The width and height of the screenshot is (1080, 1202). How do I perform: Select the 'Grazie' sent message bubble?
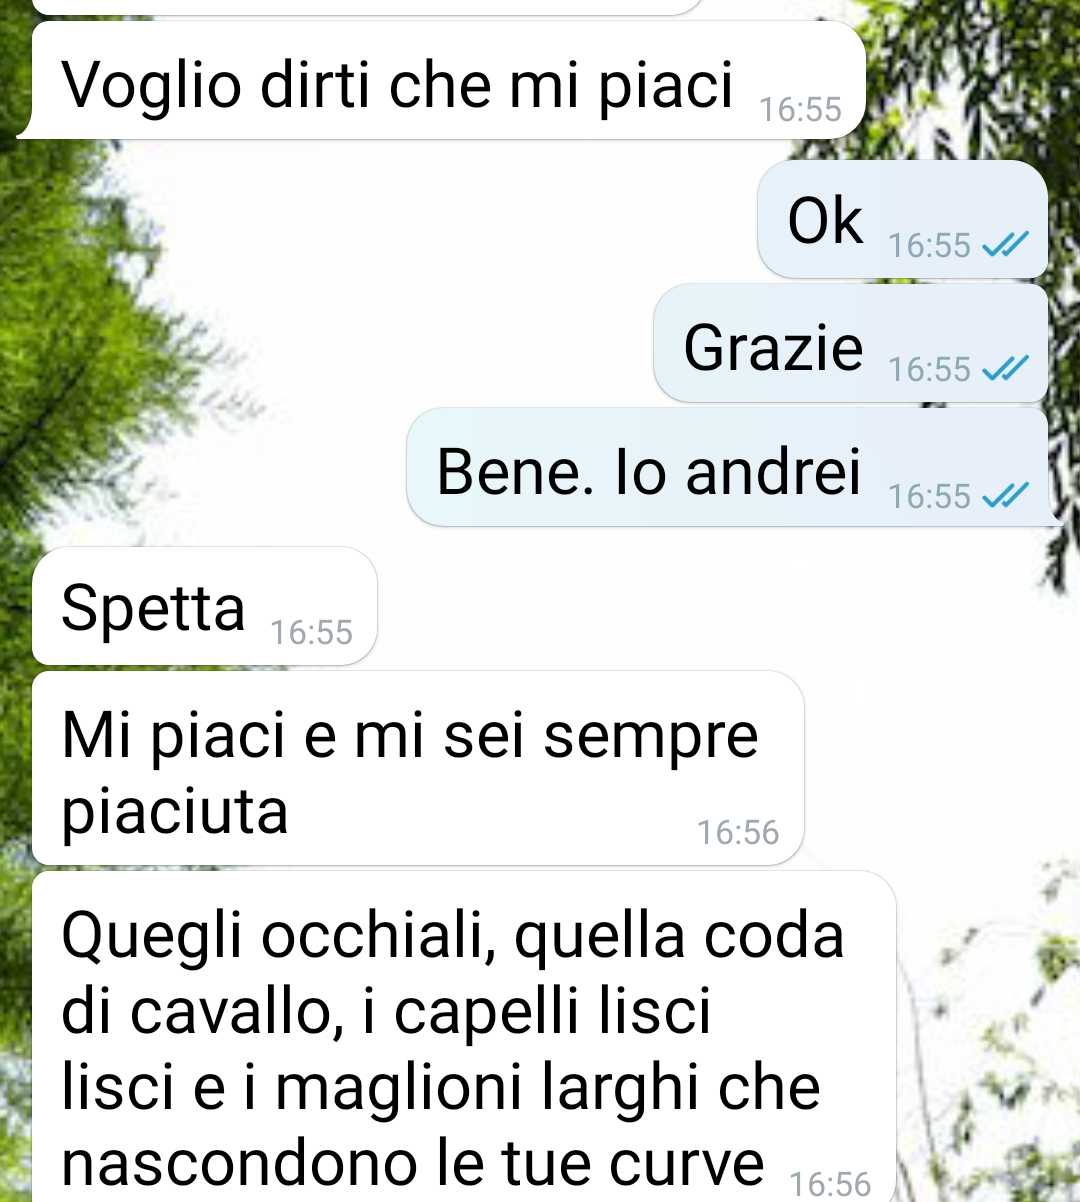pos(850,344)
